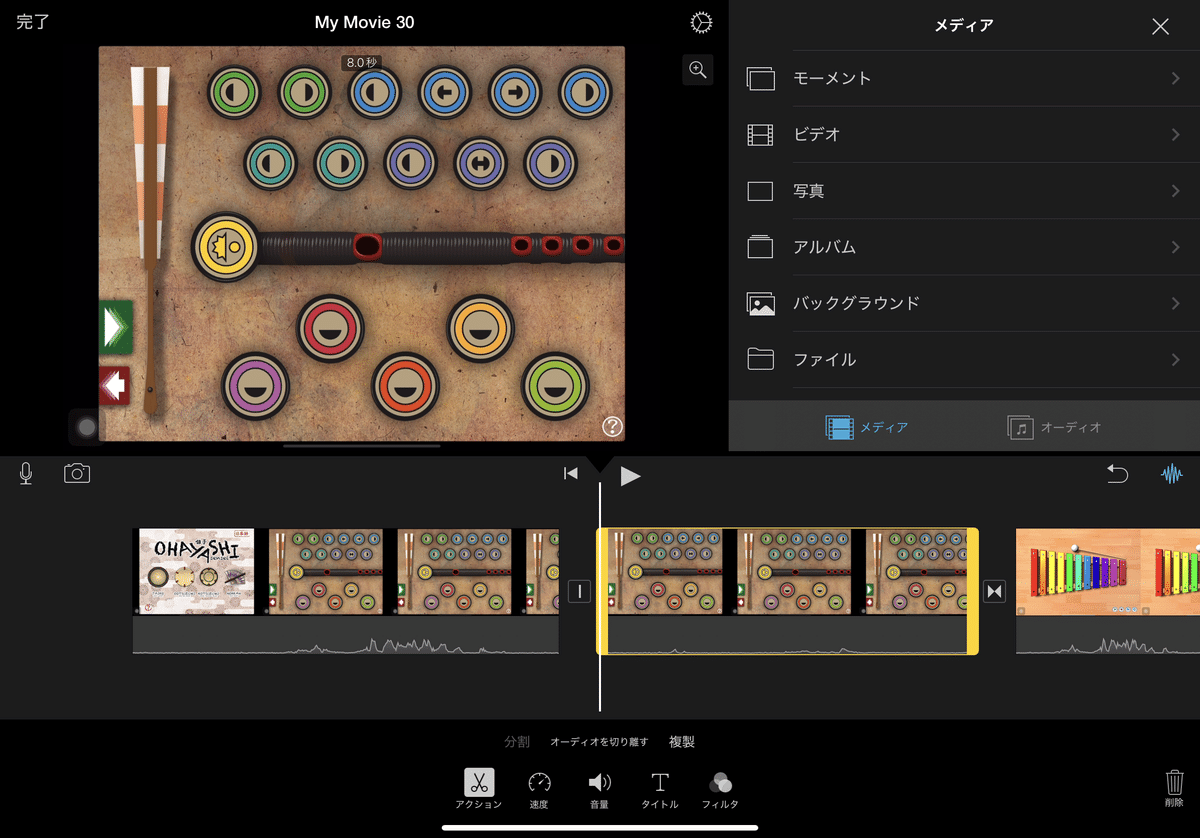Toggle audio waveform display
This screenshot has height=838, width=1200.
[1171, 474]
